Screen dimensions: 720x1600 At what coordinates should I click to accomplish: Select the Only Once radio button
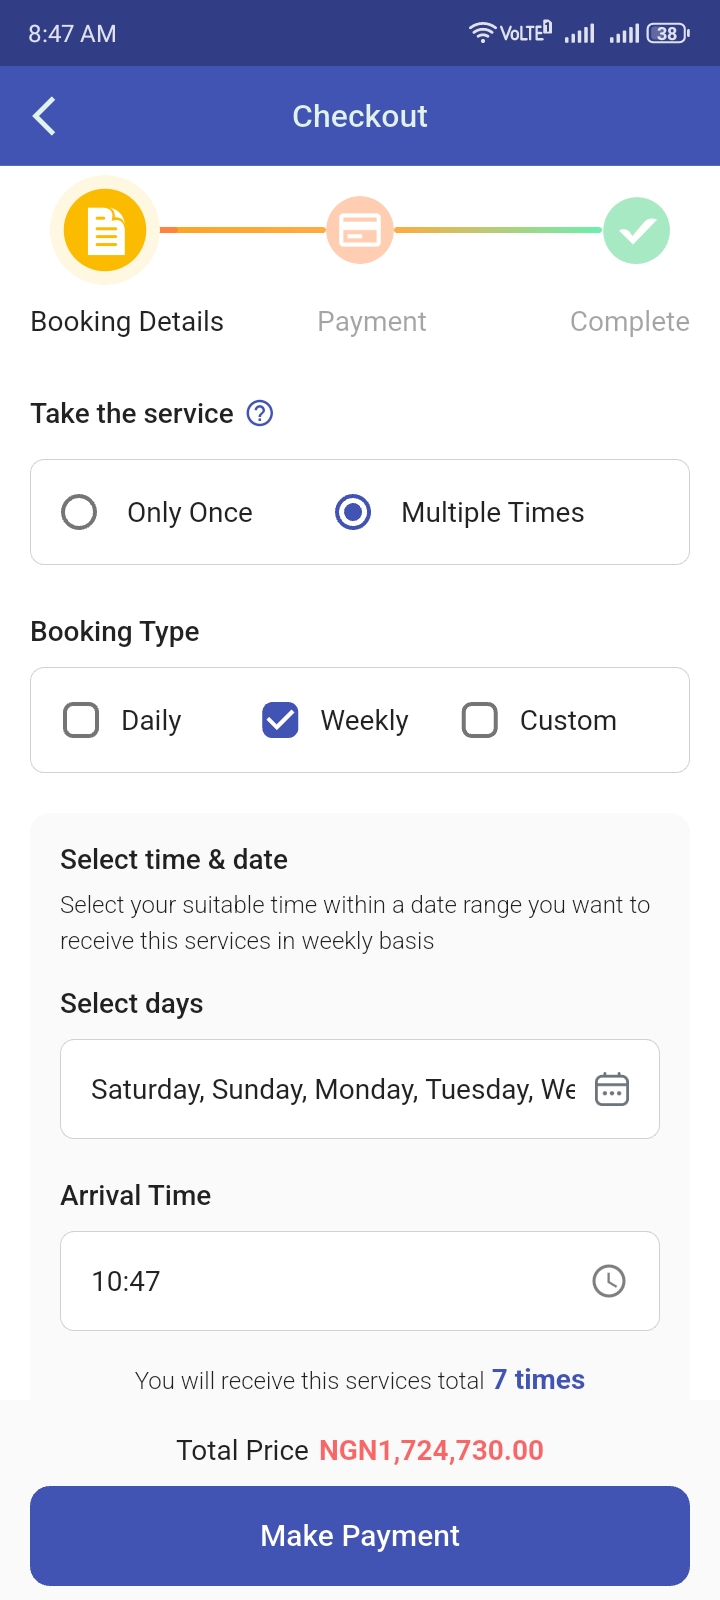79,512
